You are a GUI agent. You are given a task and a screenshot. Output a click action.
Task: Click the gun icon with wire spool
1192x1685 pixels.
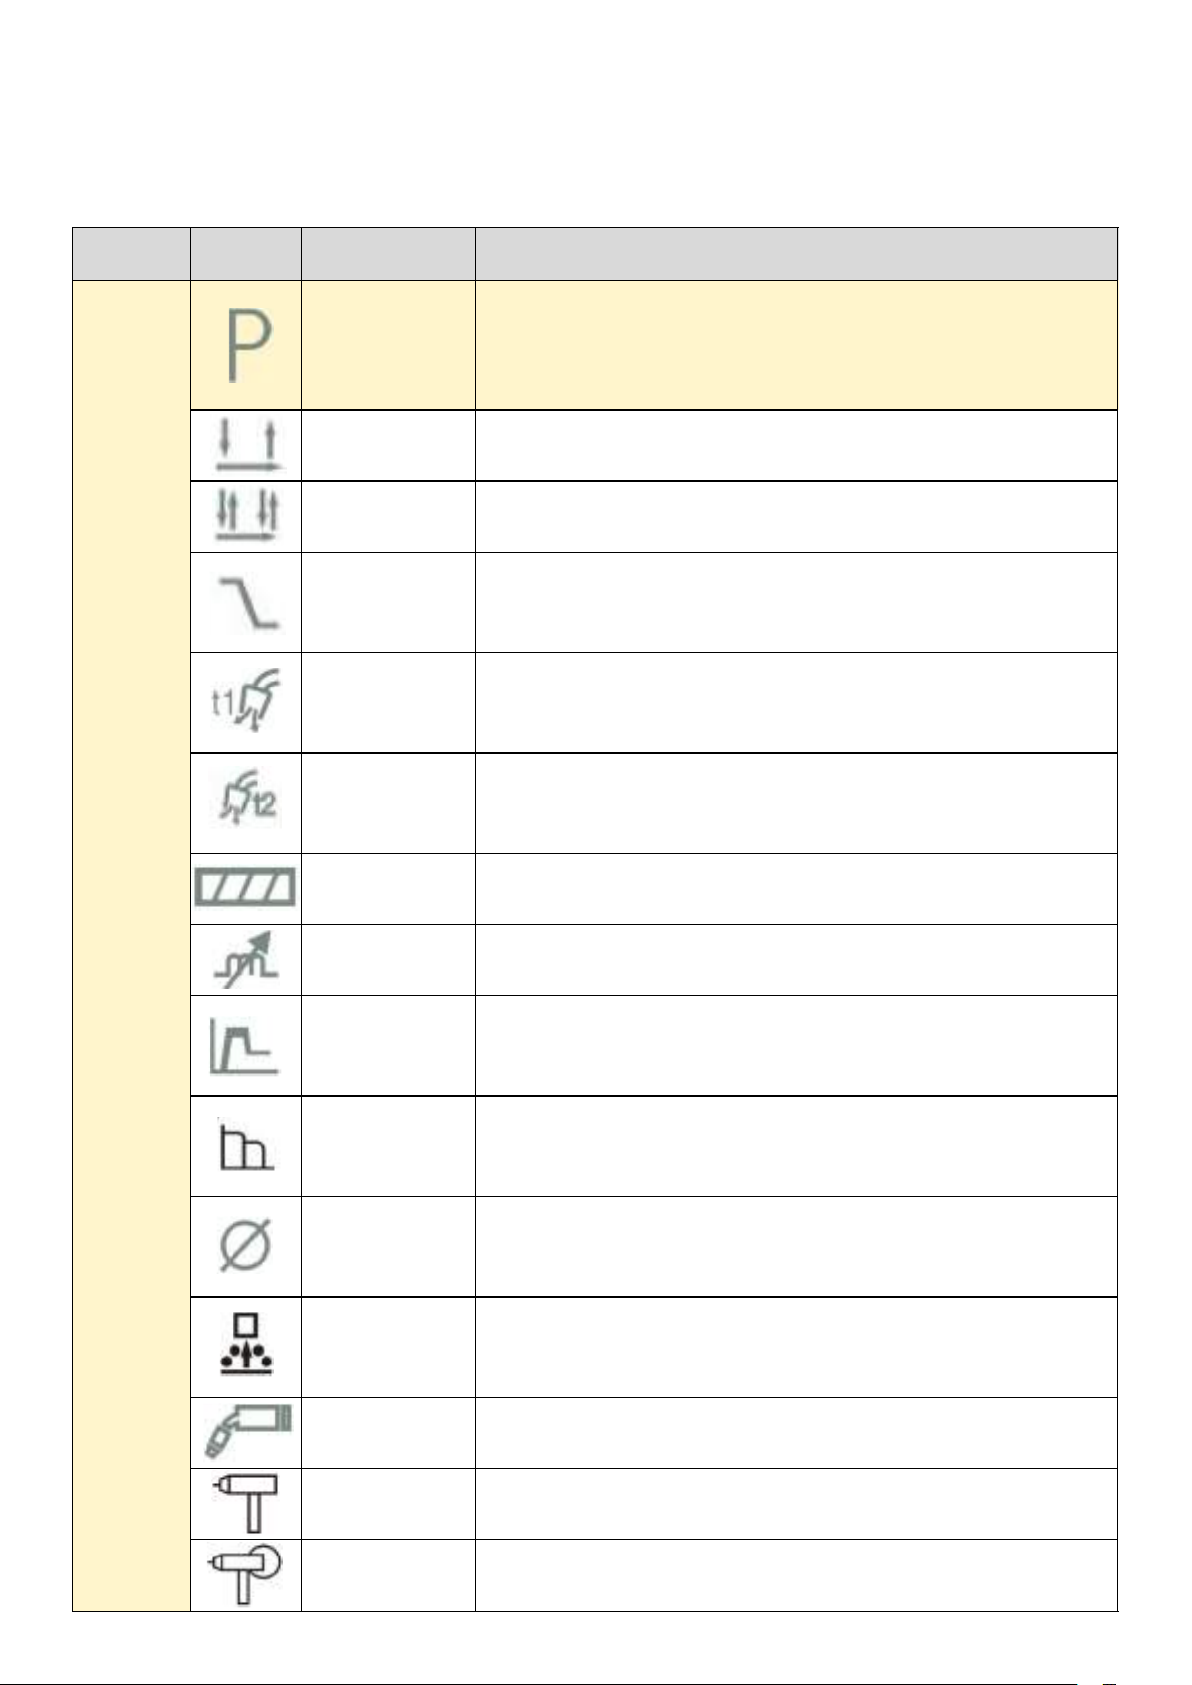[x=246, y=1575]
